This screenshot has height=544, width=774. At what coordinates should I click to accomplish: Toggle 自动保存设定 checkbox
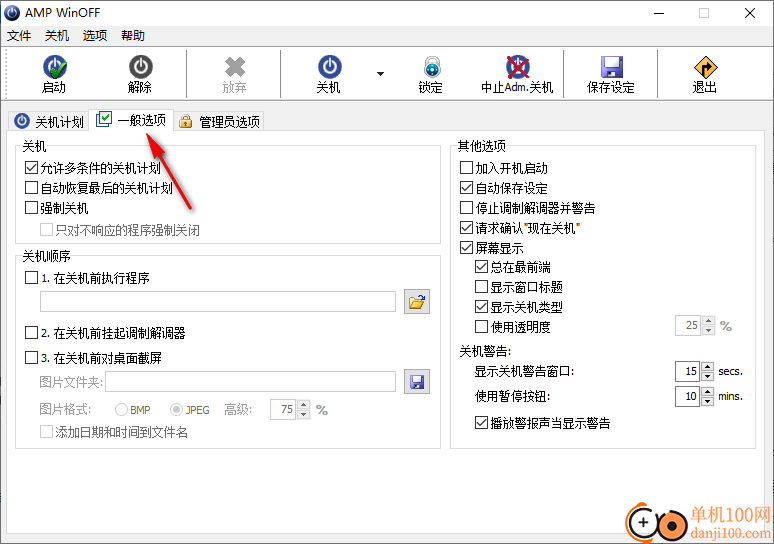(466, 188)
